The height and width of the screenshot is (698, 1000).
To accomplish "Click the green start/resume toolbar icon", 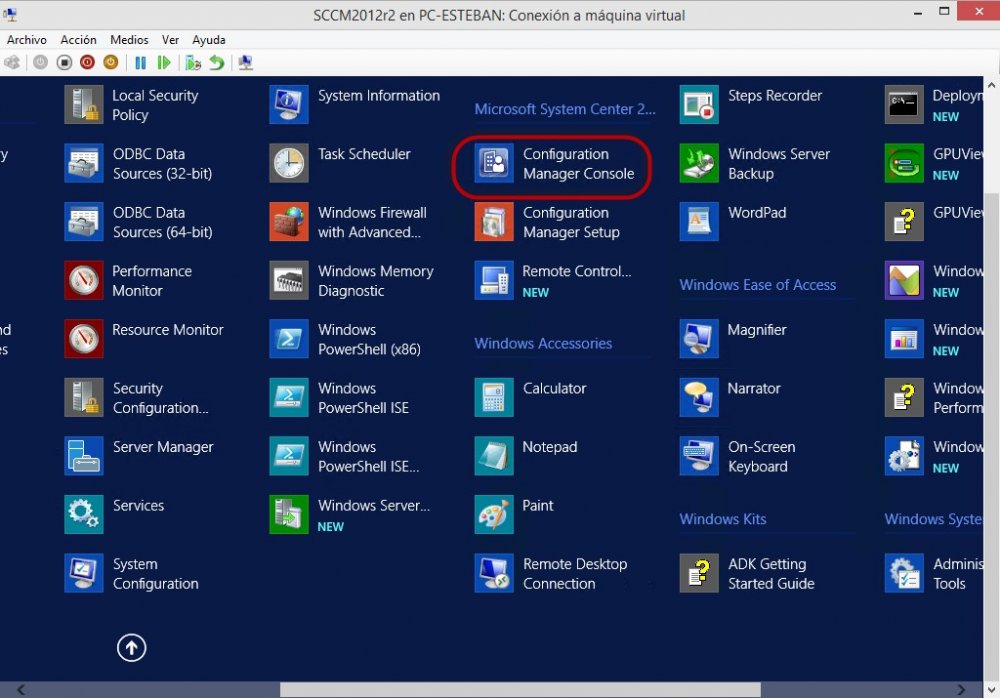I will coord(164,63).
